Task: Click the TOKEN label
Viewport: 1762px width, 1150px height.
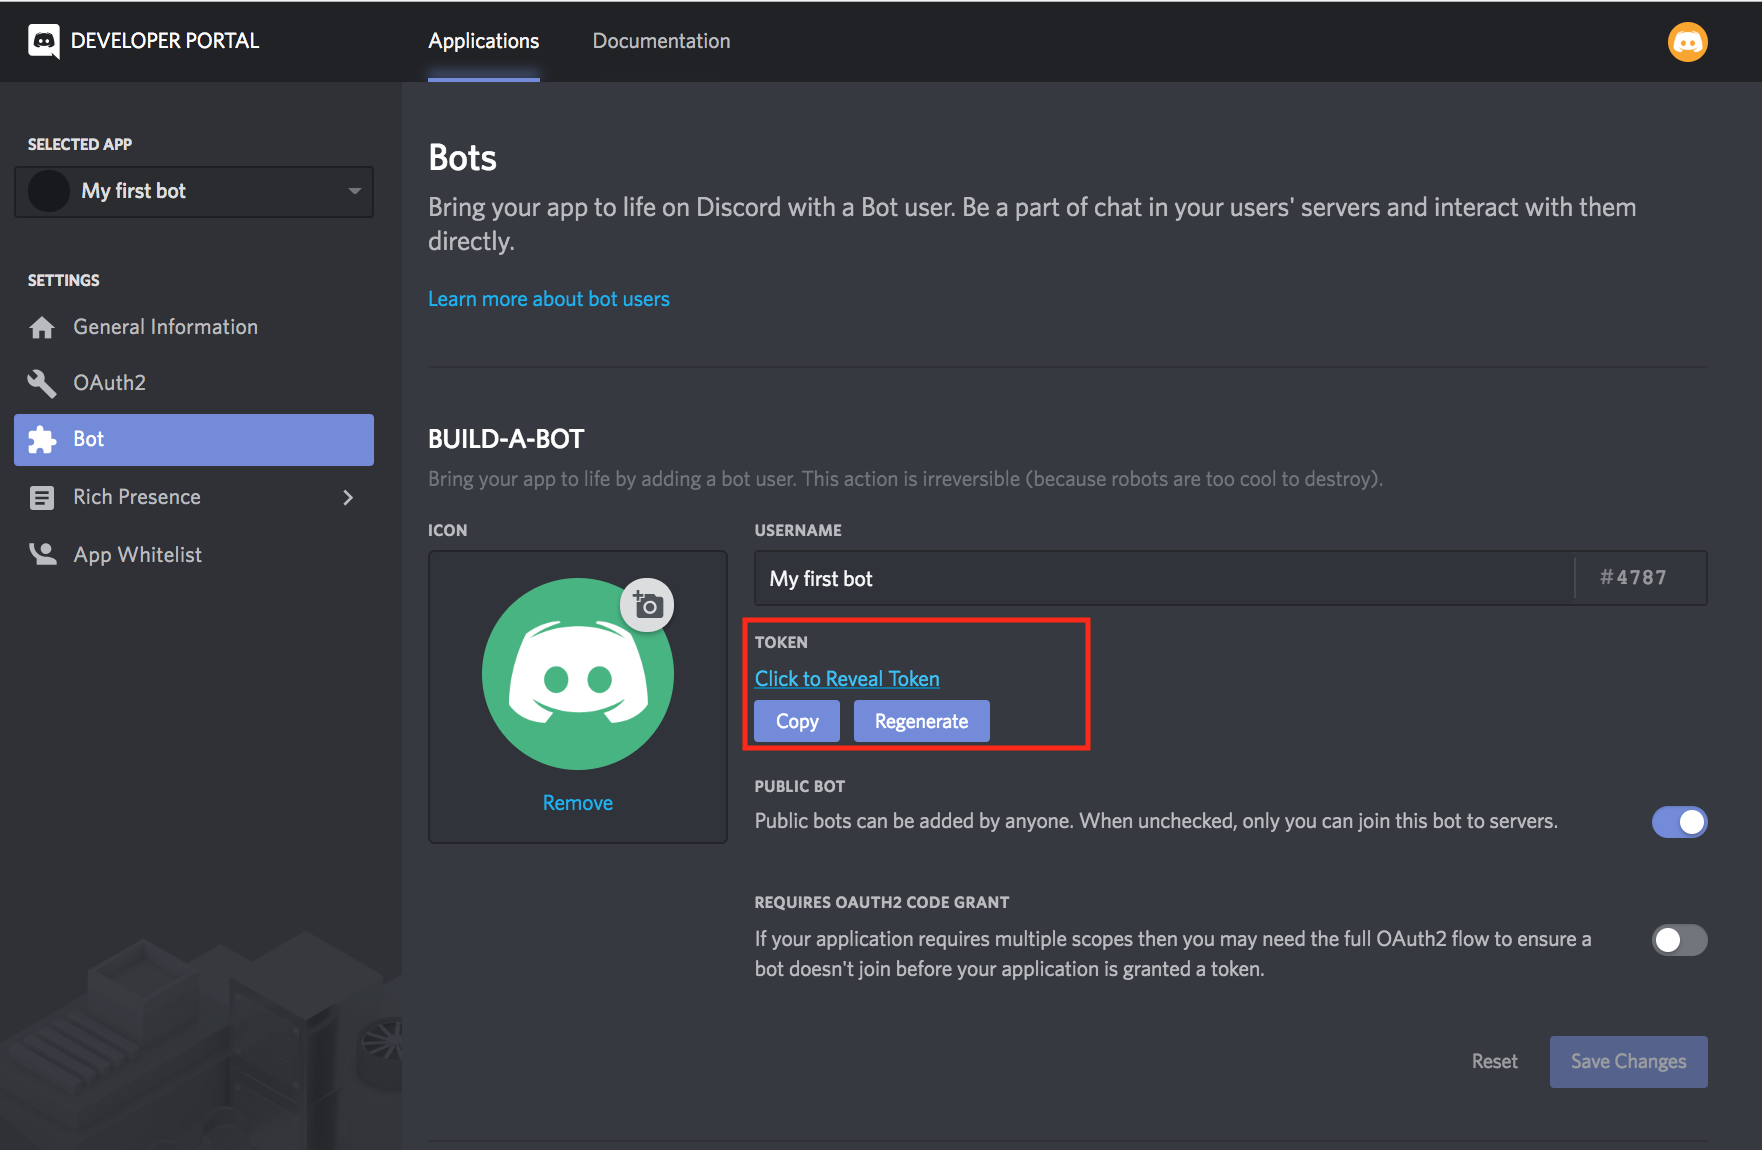Action: click(x=781, y=642)
